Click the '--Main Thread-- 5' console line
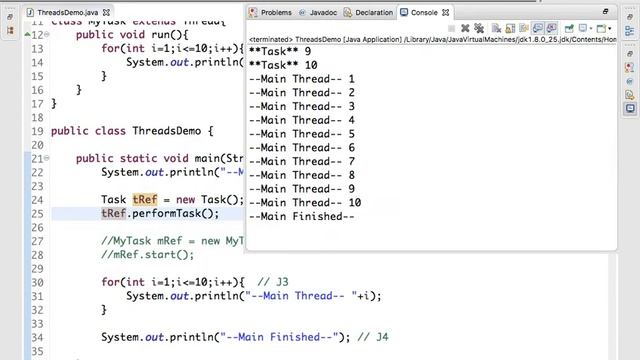640x360 pixels. [302, 134]
